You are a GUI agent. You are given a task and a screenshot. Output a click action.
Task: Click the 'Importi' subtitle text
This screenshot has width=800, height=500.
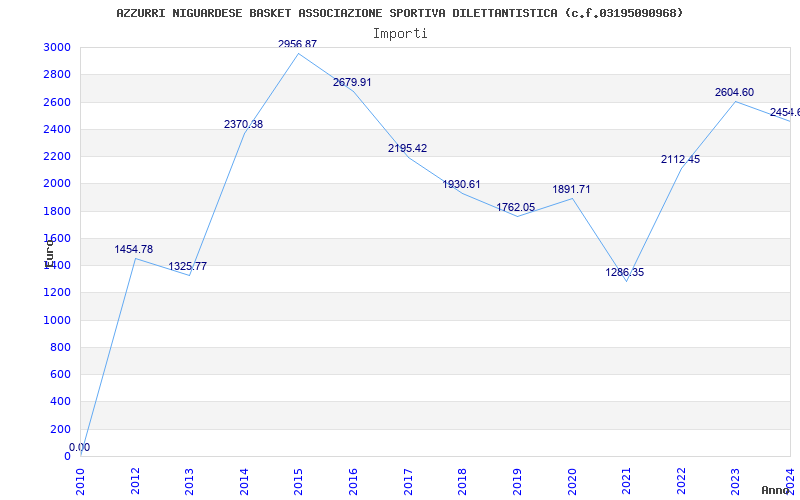(400, 34)
